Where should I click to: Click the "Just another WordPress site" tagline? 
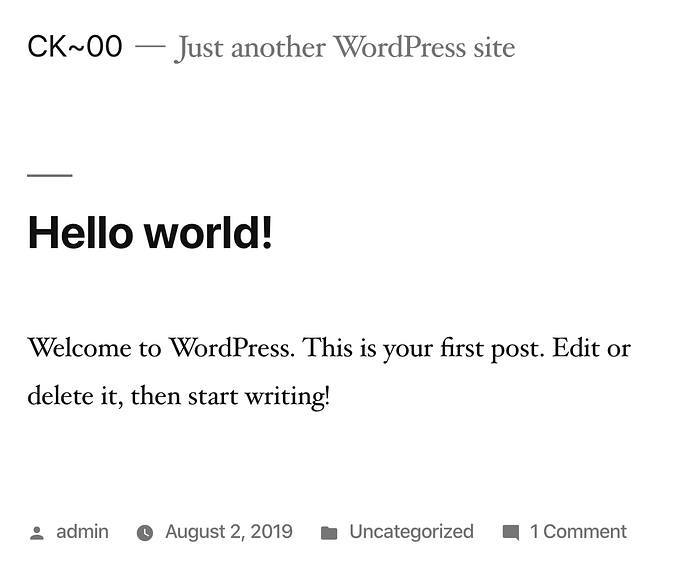click(345, 47)
